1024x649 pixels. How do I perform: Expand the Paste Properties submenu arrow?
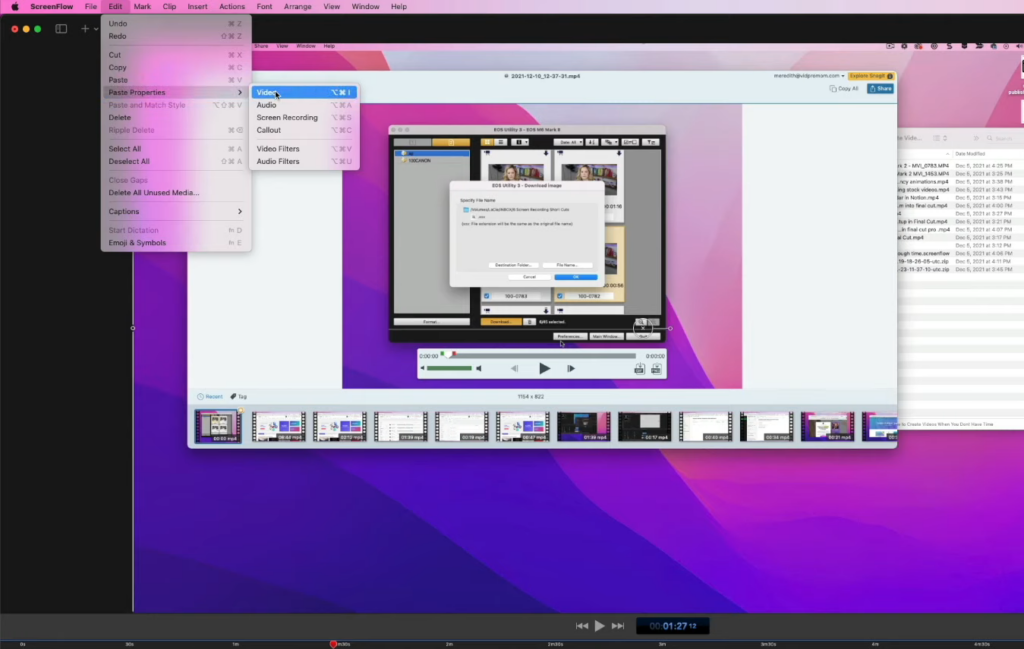[240, 93]
